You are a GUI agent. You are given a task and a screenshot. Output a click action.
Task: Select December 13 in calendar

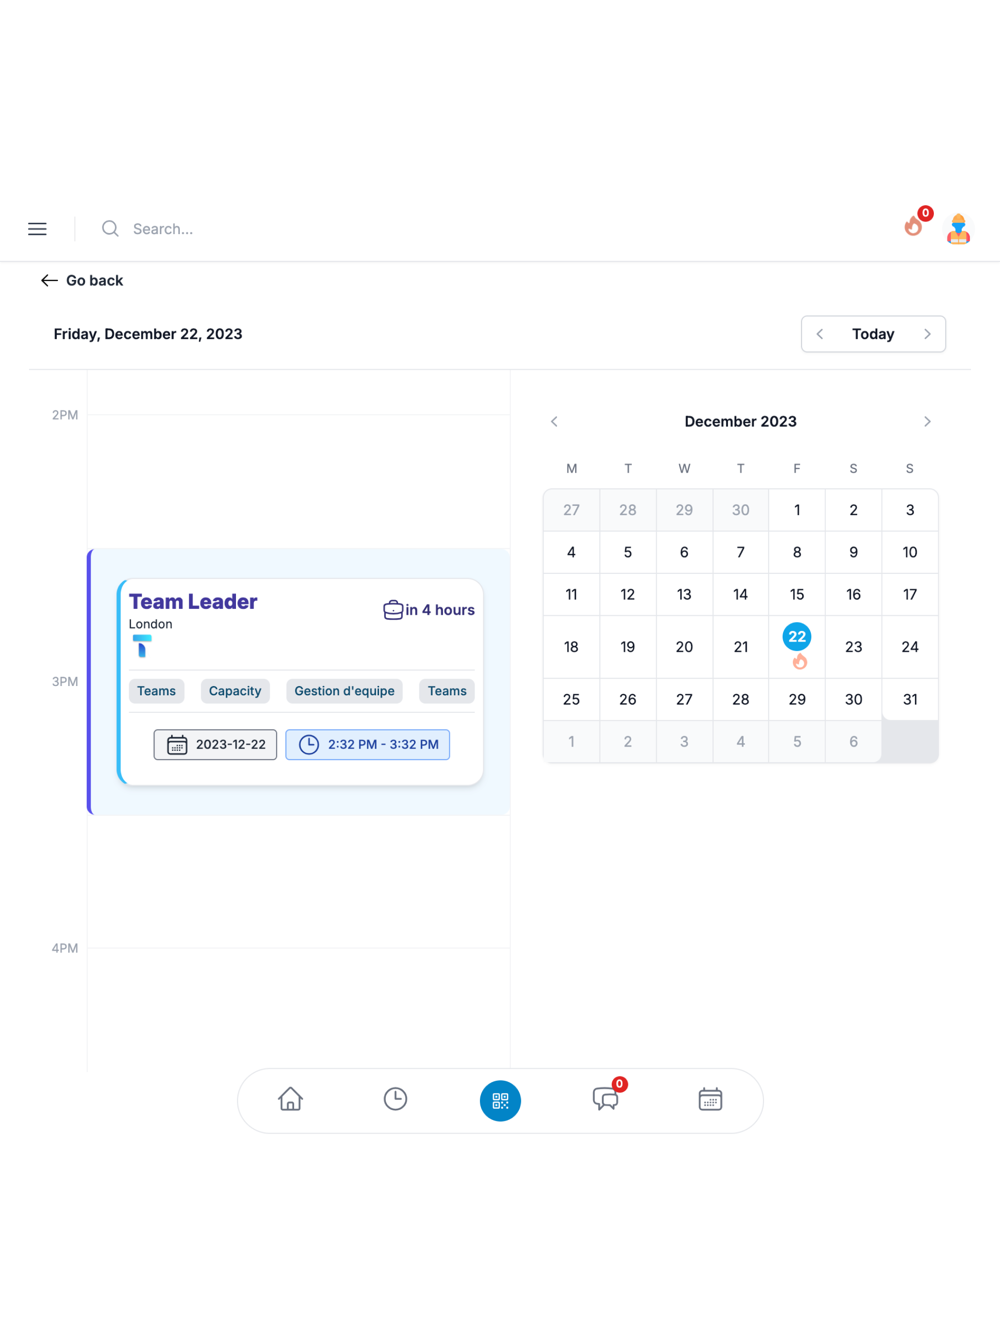tap(684, 594)
